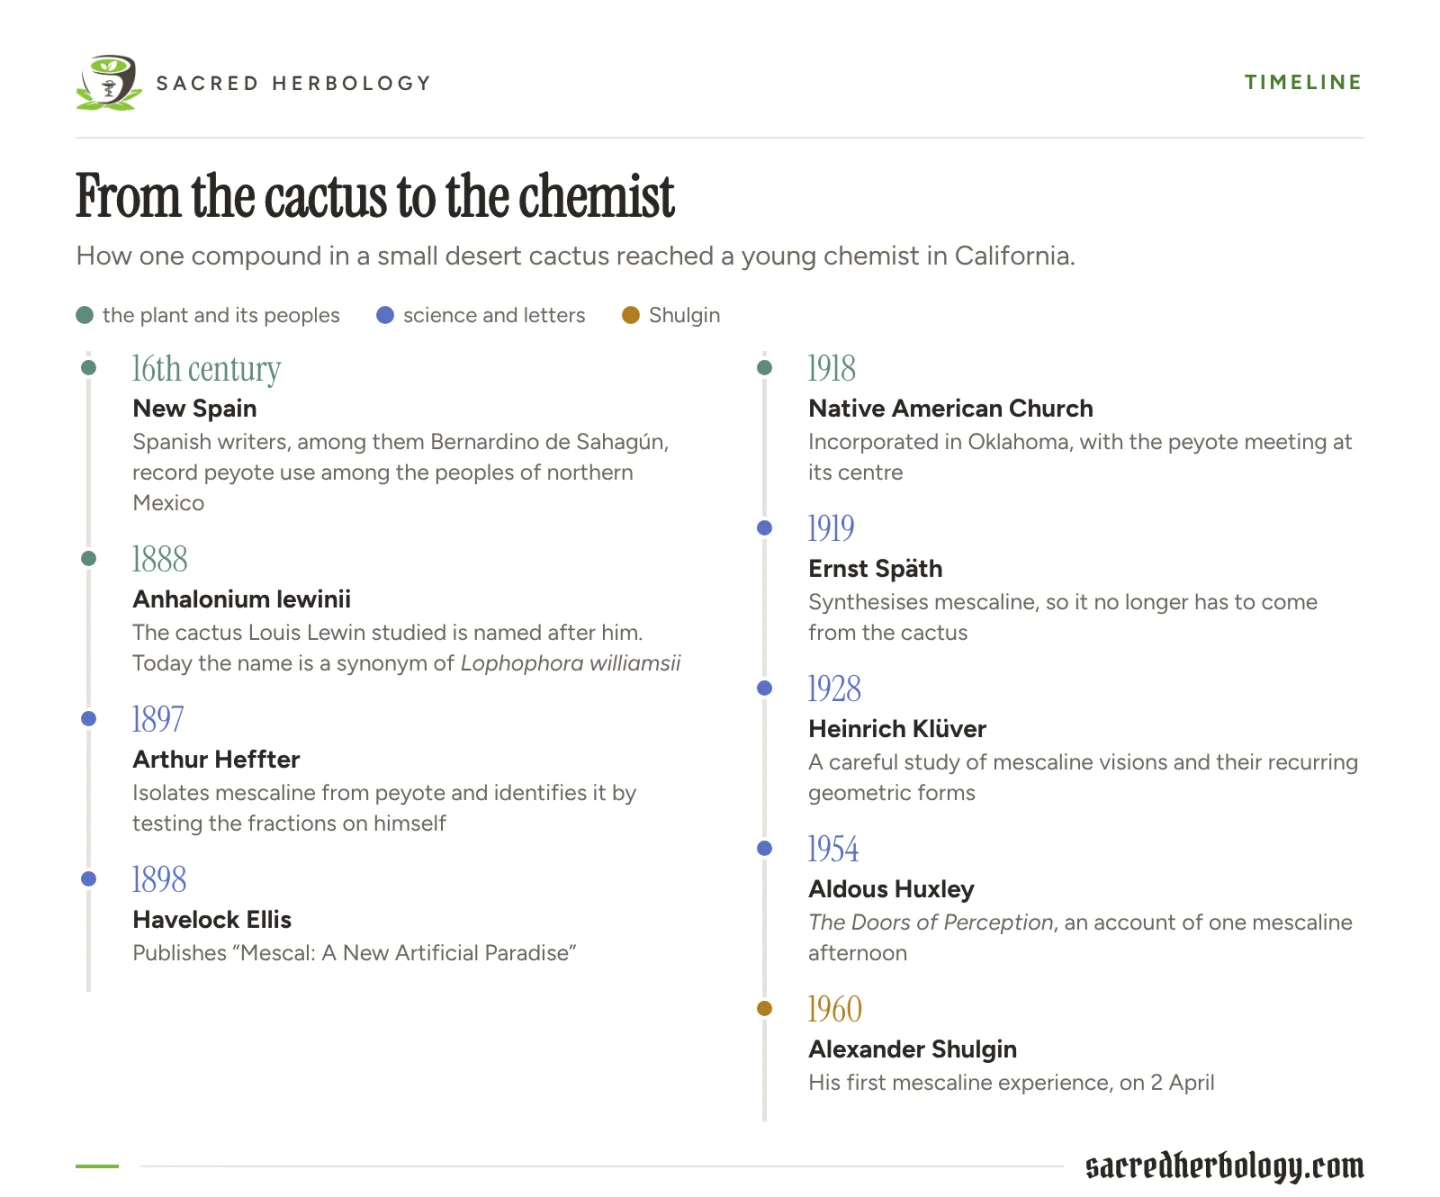
Task: Click the heading 'From the cactus to the chemist'
Action: (x=375, y=196)
